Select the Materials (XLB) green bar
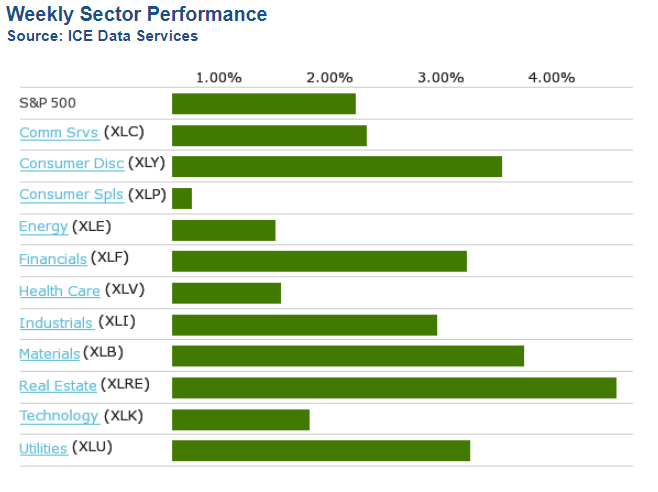The image size is (658, 492). pyautogui.click(x=347, y=356)
